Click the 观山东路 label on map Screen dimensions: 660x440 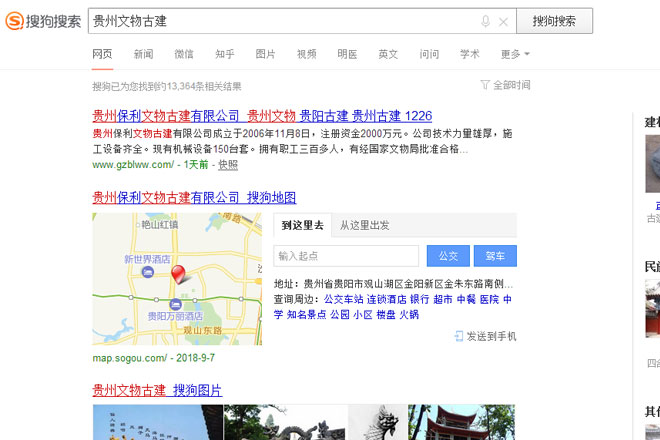(x=202, y=331)
